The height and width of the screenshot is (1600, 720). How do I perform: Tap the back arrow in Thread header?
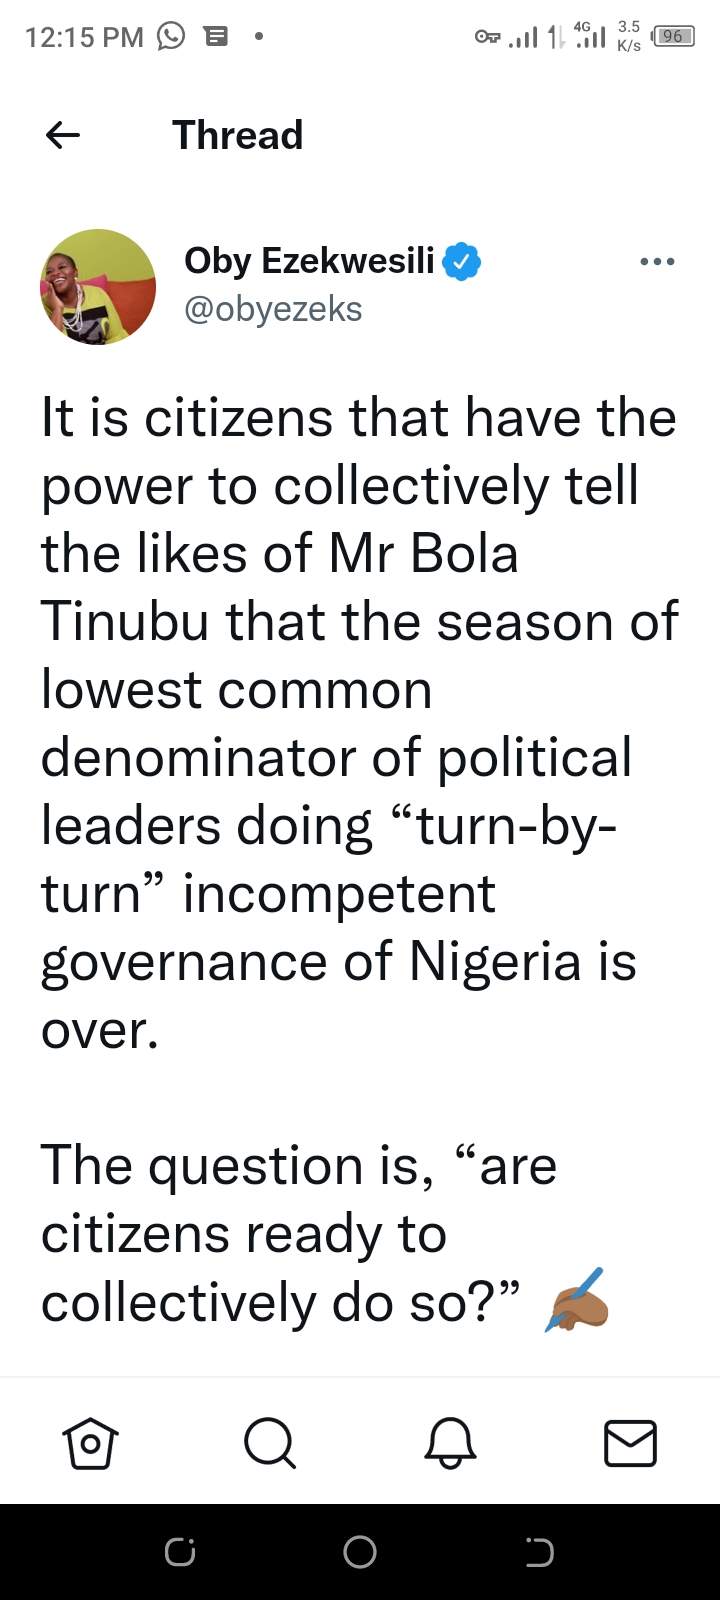coord(63,135)
